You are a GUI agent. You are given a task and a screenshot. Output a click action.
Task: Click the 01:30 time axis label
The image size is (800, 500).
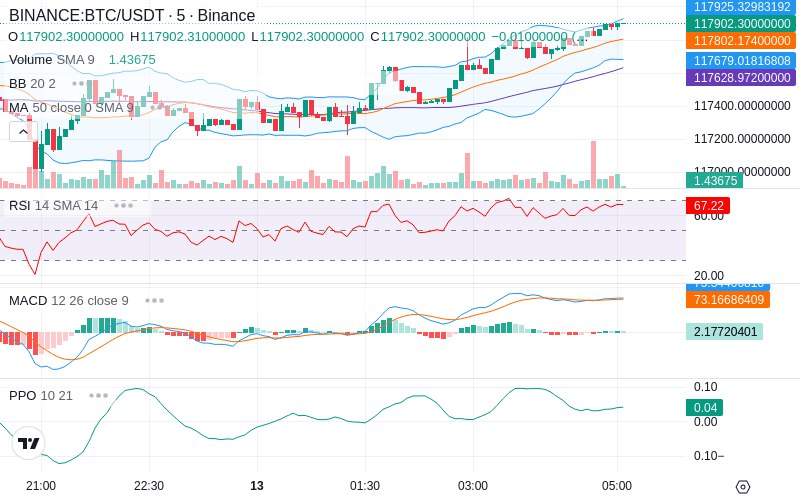(x=365, y=486)
